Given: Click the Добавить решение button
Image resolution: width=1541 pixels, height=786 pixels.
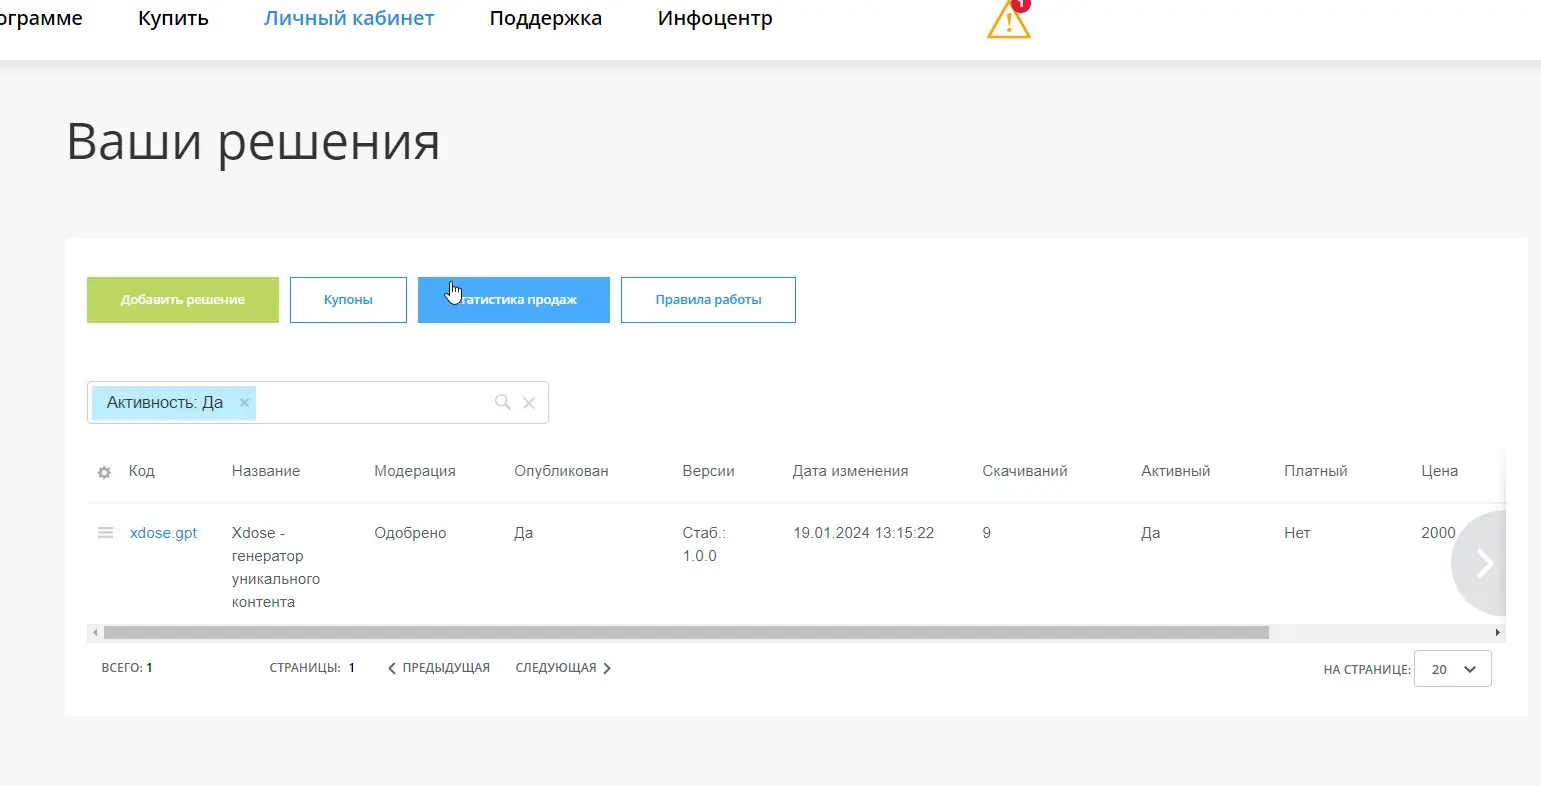Looking at the screenshot, I should coord(183,300).
